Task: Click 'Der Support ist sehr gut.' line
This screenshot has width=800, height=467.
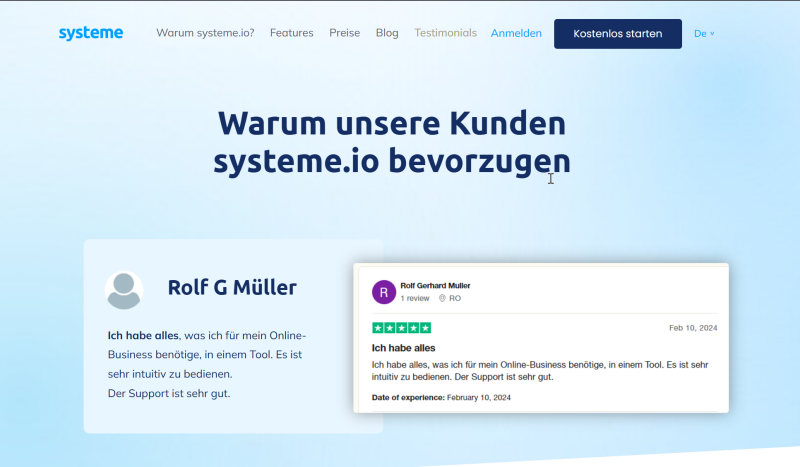Action: (x=169, y=394)
